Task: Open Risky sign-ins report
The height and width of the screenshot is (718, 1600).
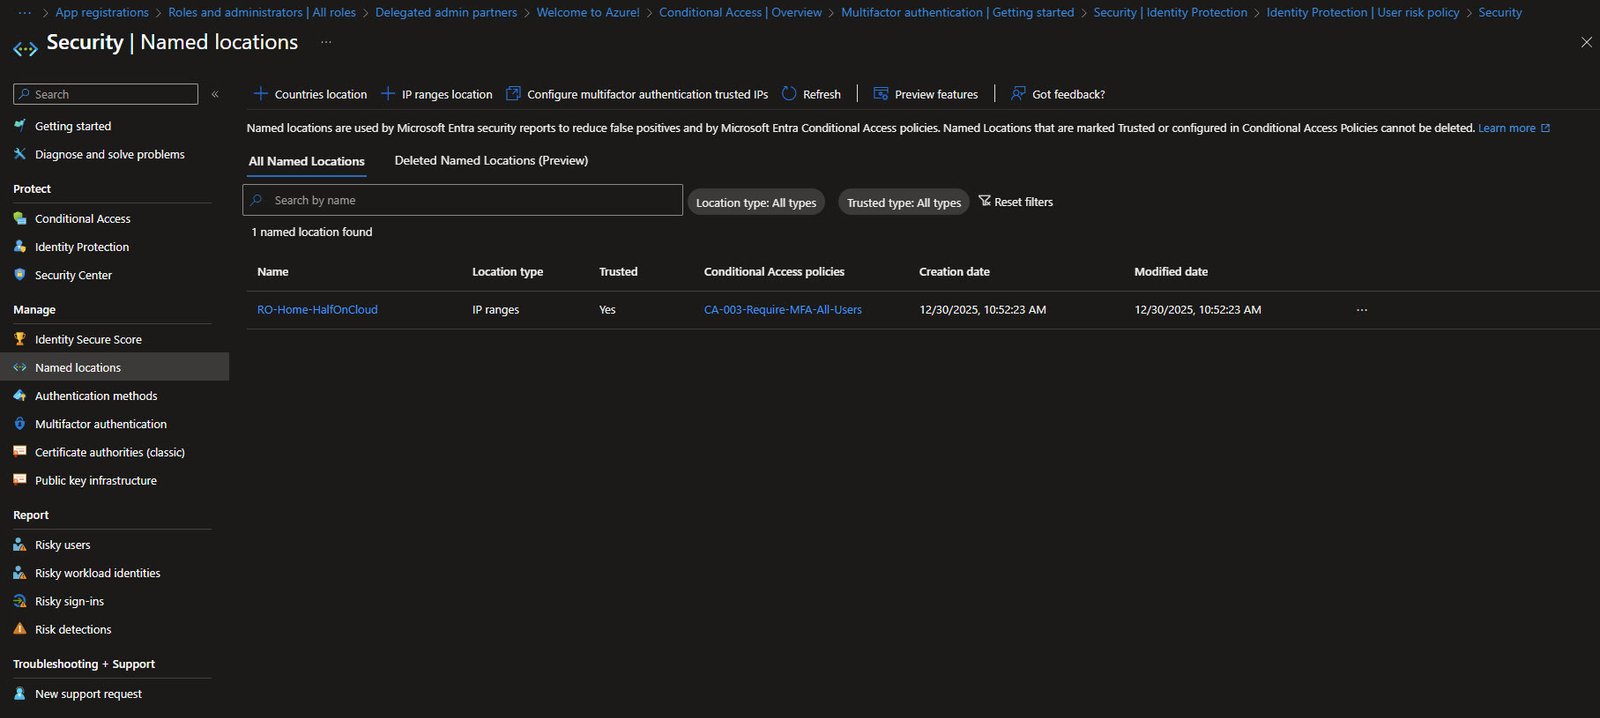Action: point(69,601)
